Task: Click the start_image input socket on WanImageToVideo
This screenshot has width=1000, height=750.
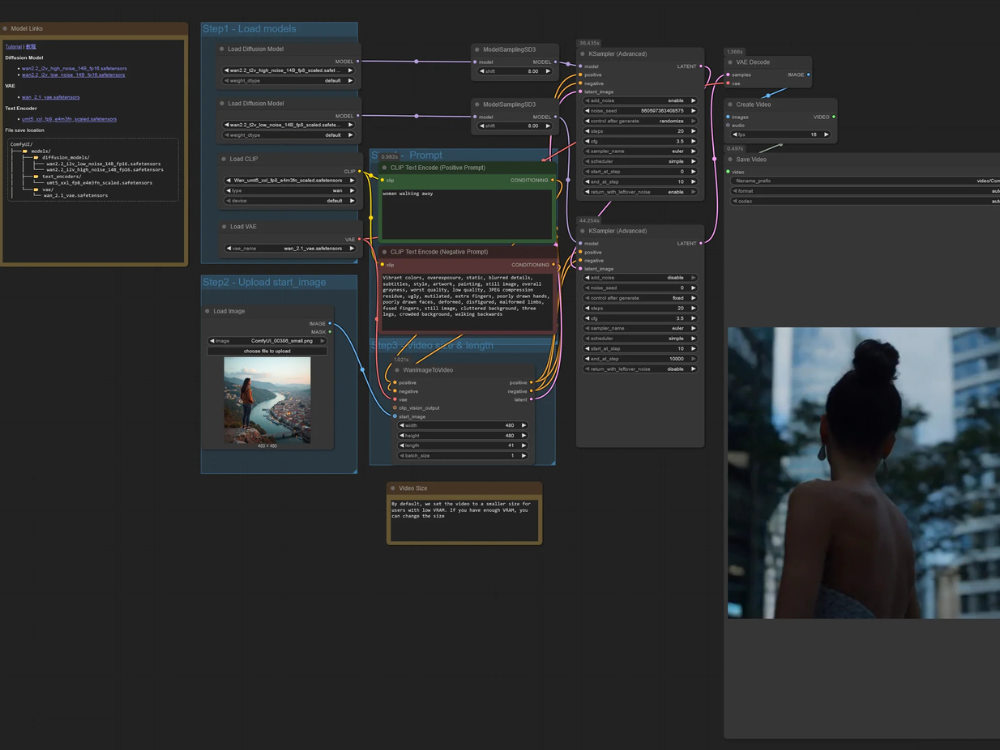Action: click(x=395, y=416)
